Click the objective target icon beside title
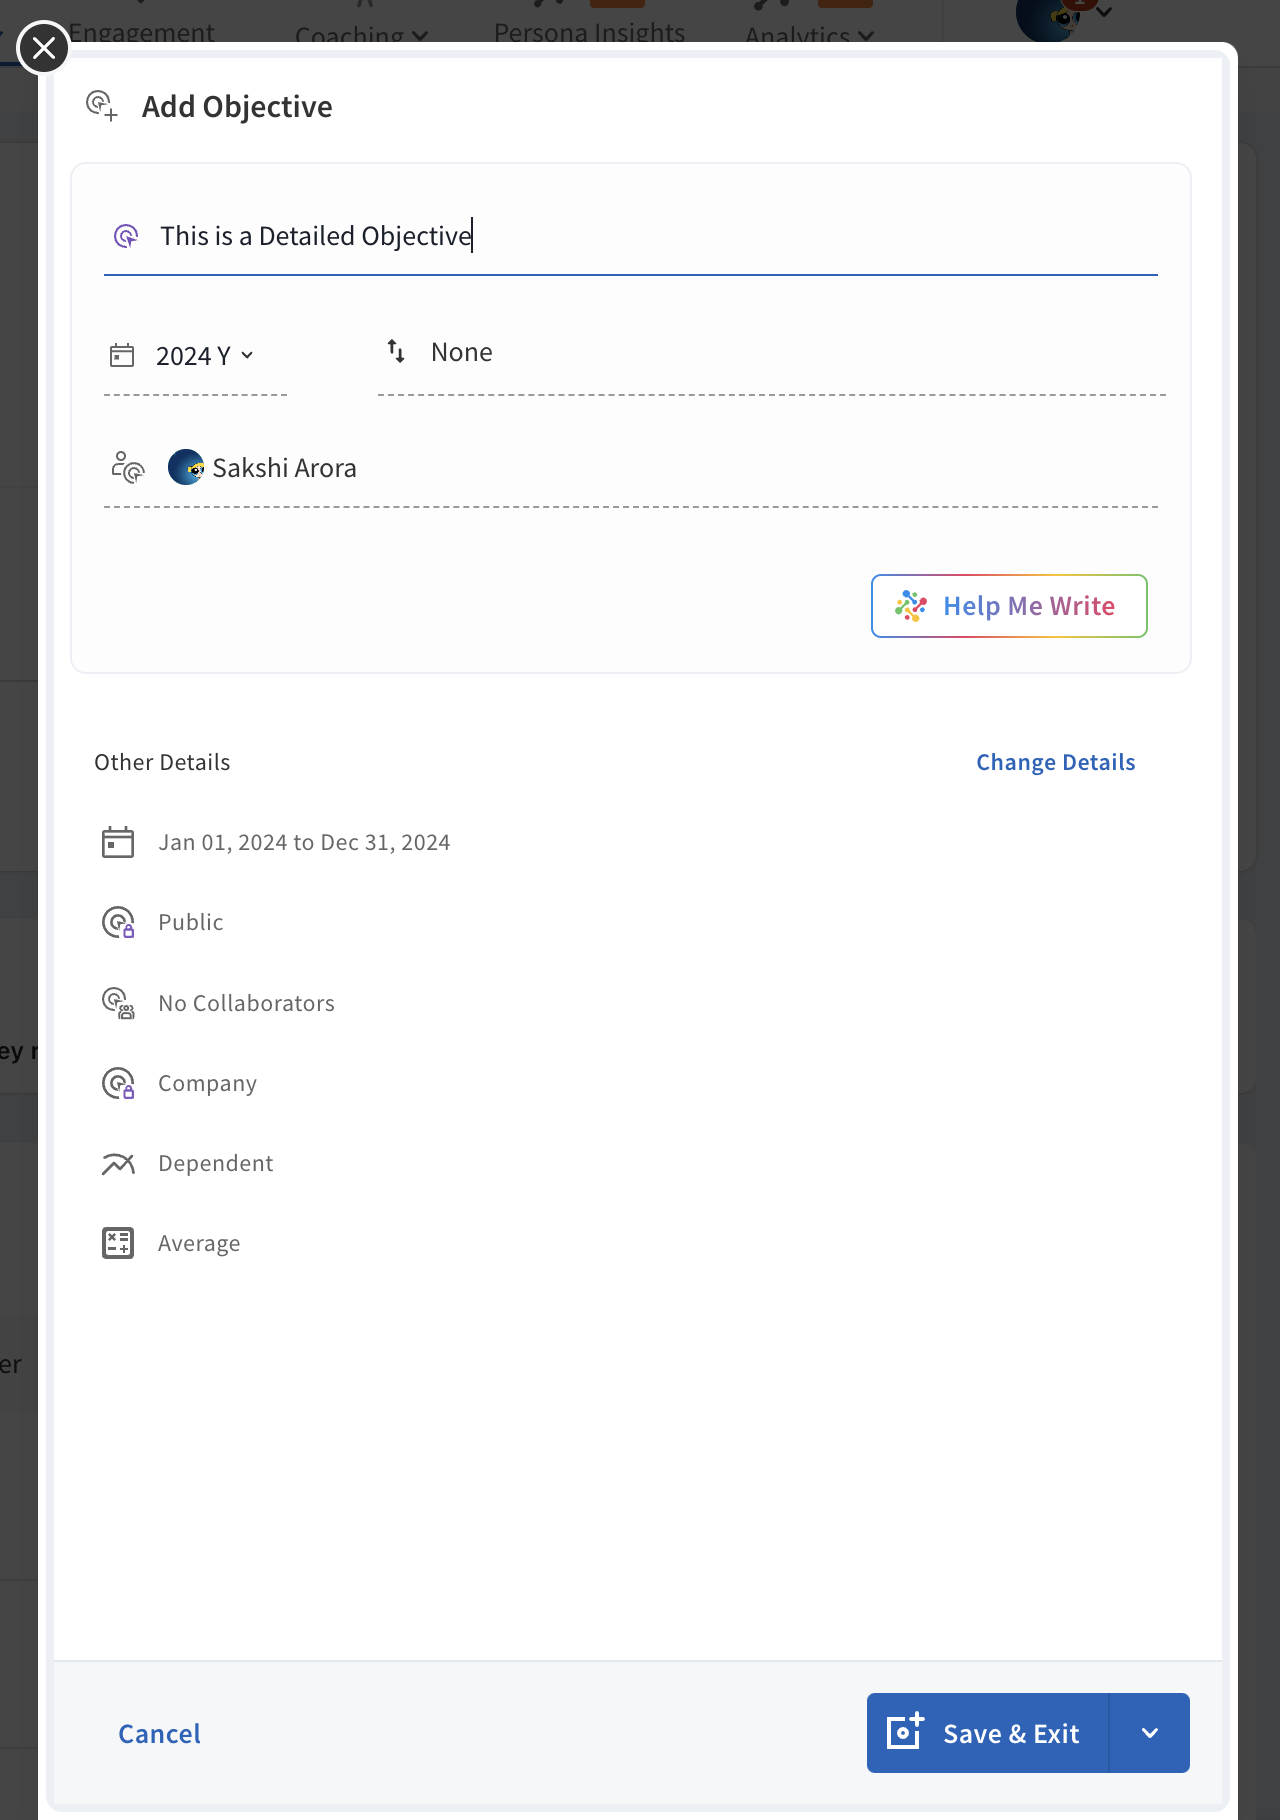1280x1820 pixels. [126, 236]
